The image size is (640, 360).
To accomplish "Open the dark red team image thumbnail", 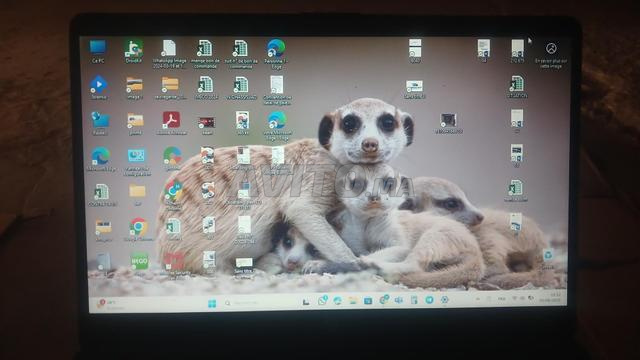I will pyautogui.click(x=207, y=125).
